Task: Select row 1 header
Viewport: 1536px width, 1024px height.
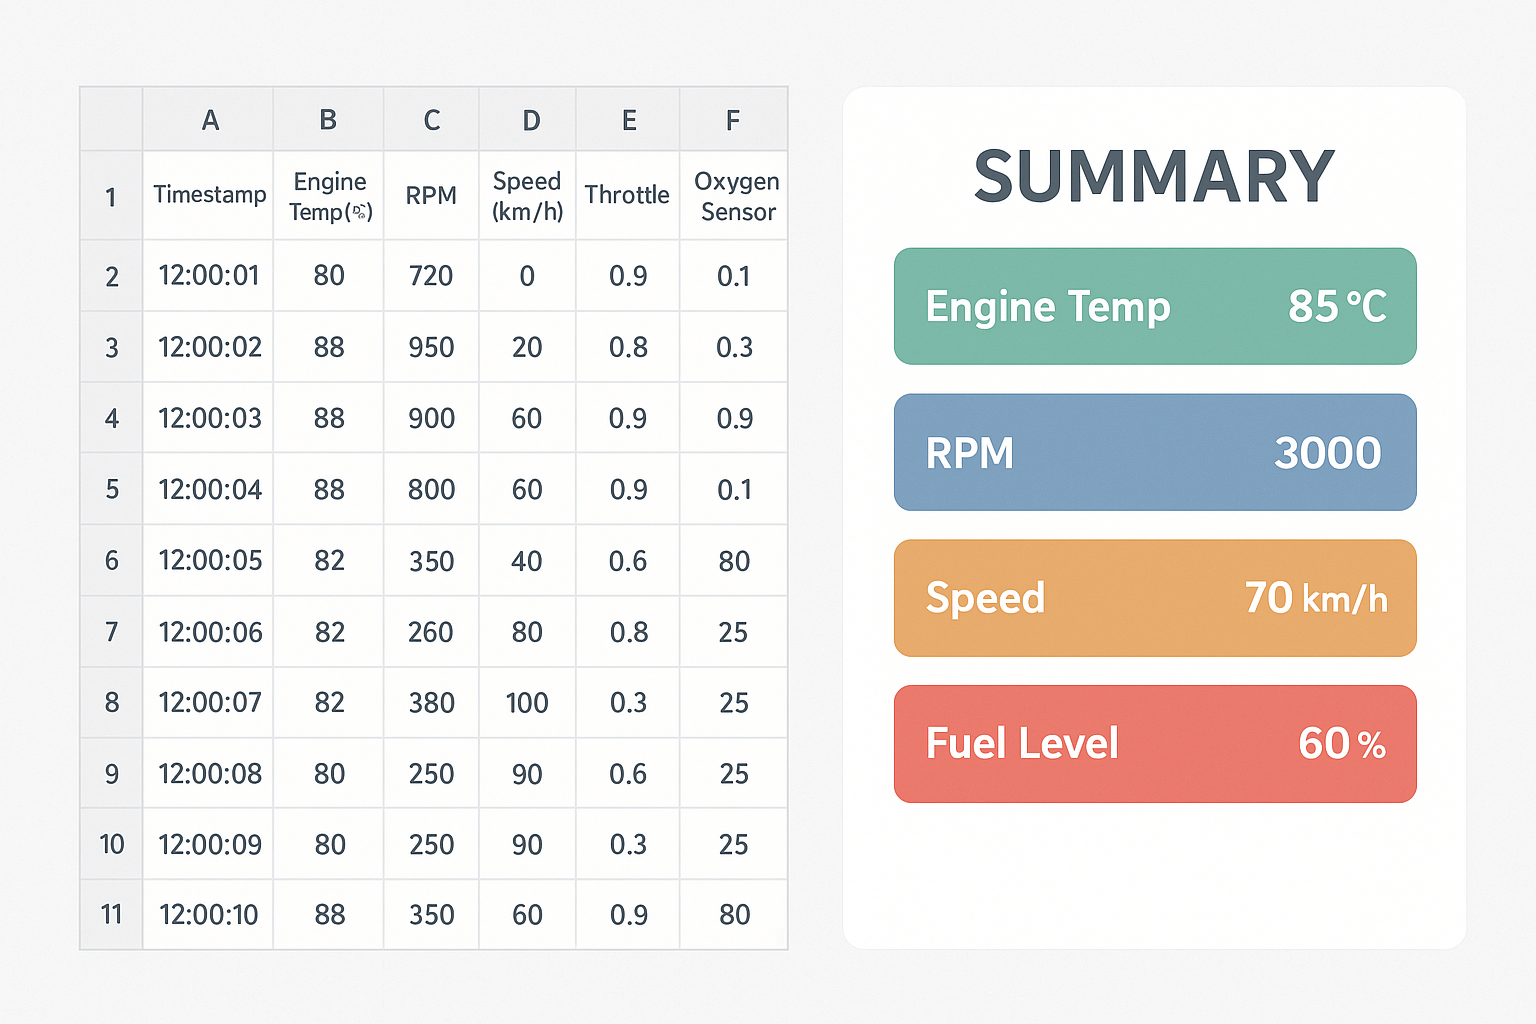Action: coord(111,196)
